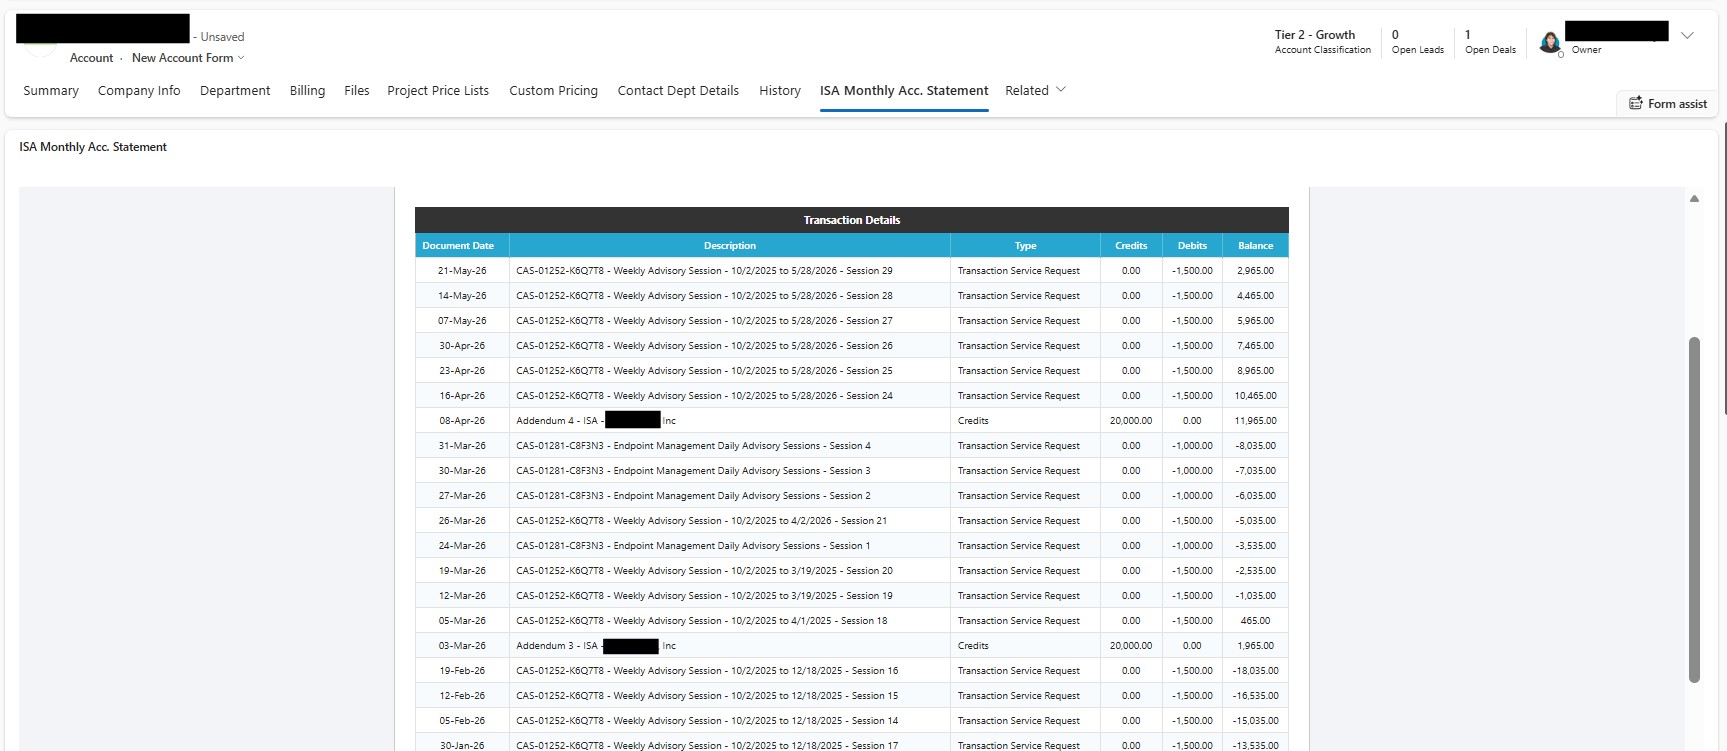
Task: Click the Addendum 3 - ISA description
Action: (730, 645)
